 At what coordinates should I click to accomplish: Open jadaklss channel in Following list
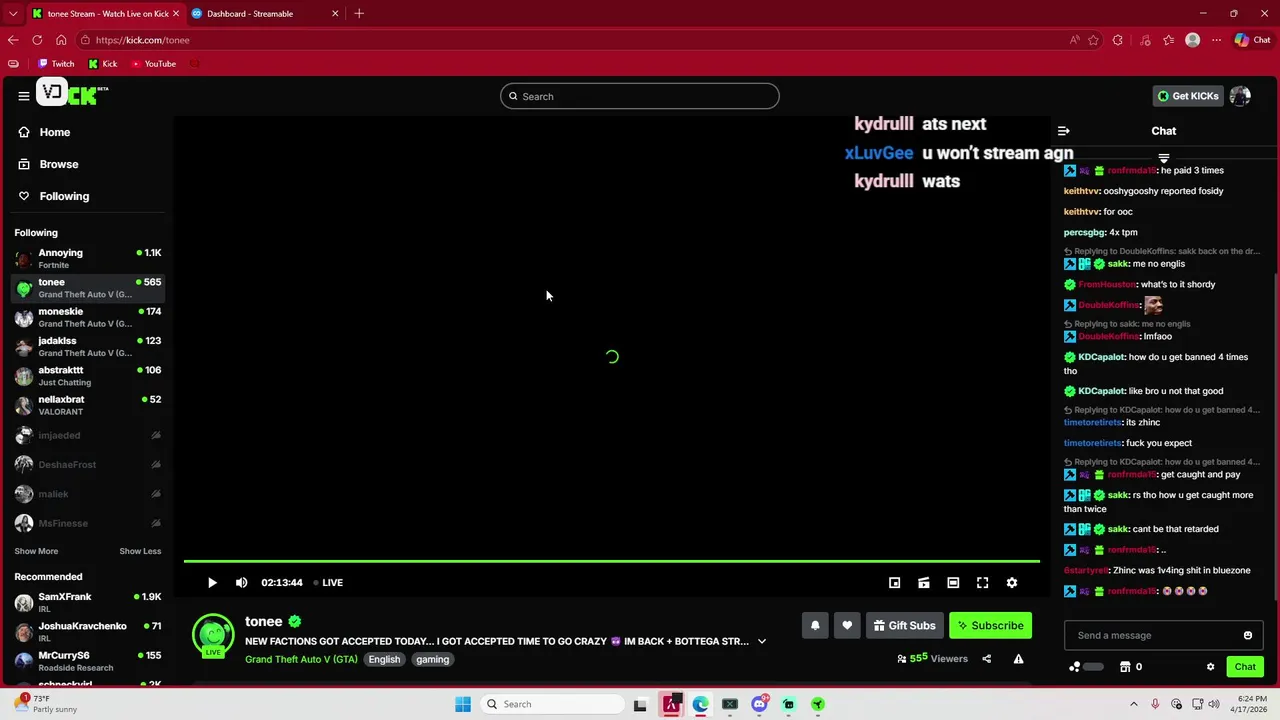[x=87, y=346]
